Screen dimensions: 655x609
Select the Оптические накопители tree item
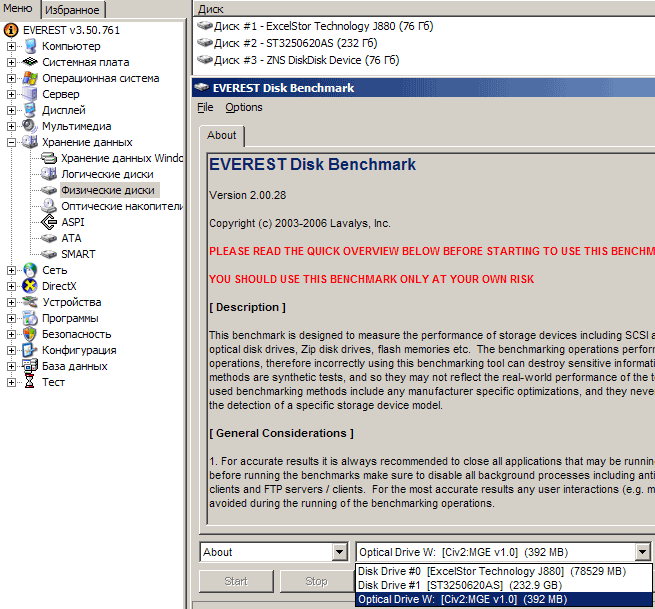coord(122,206)
